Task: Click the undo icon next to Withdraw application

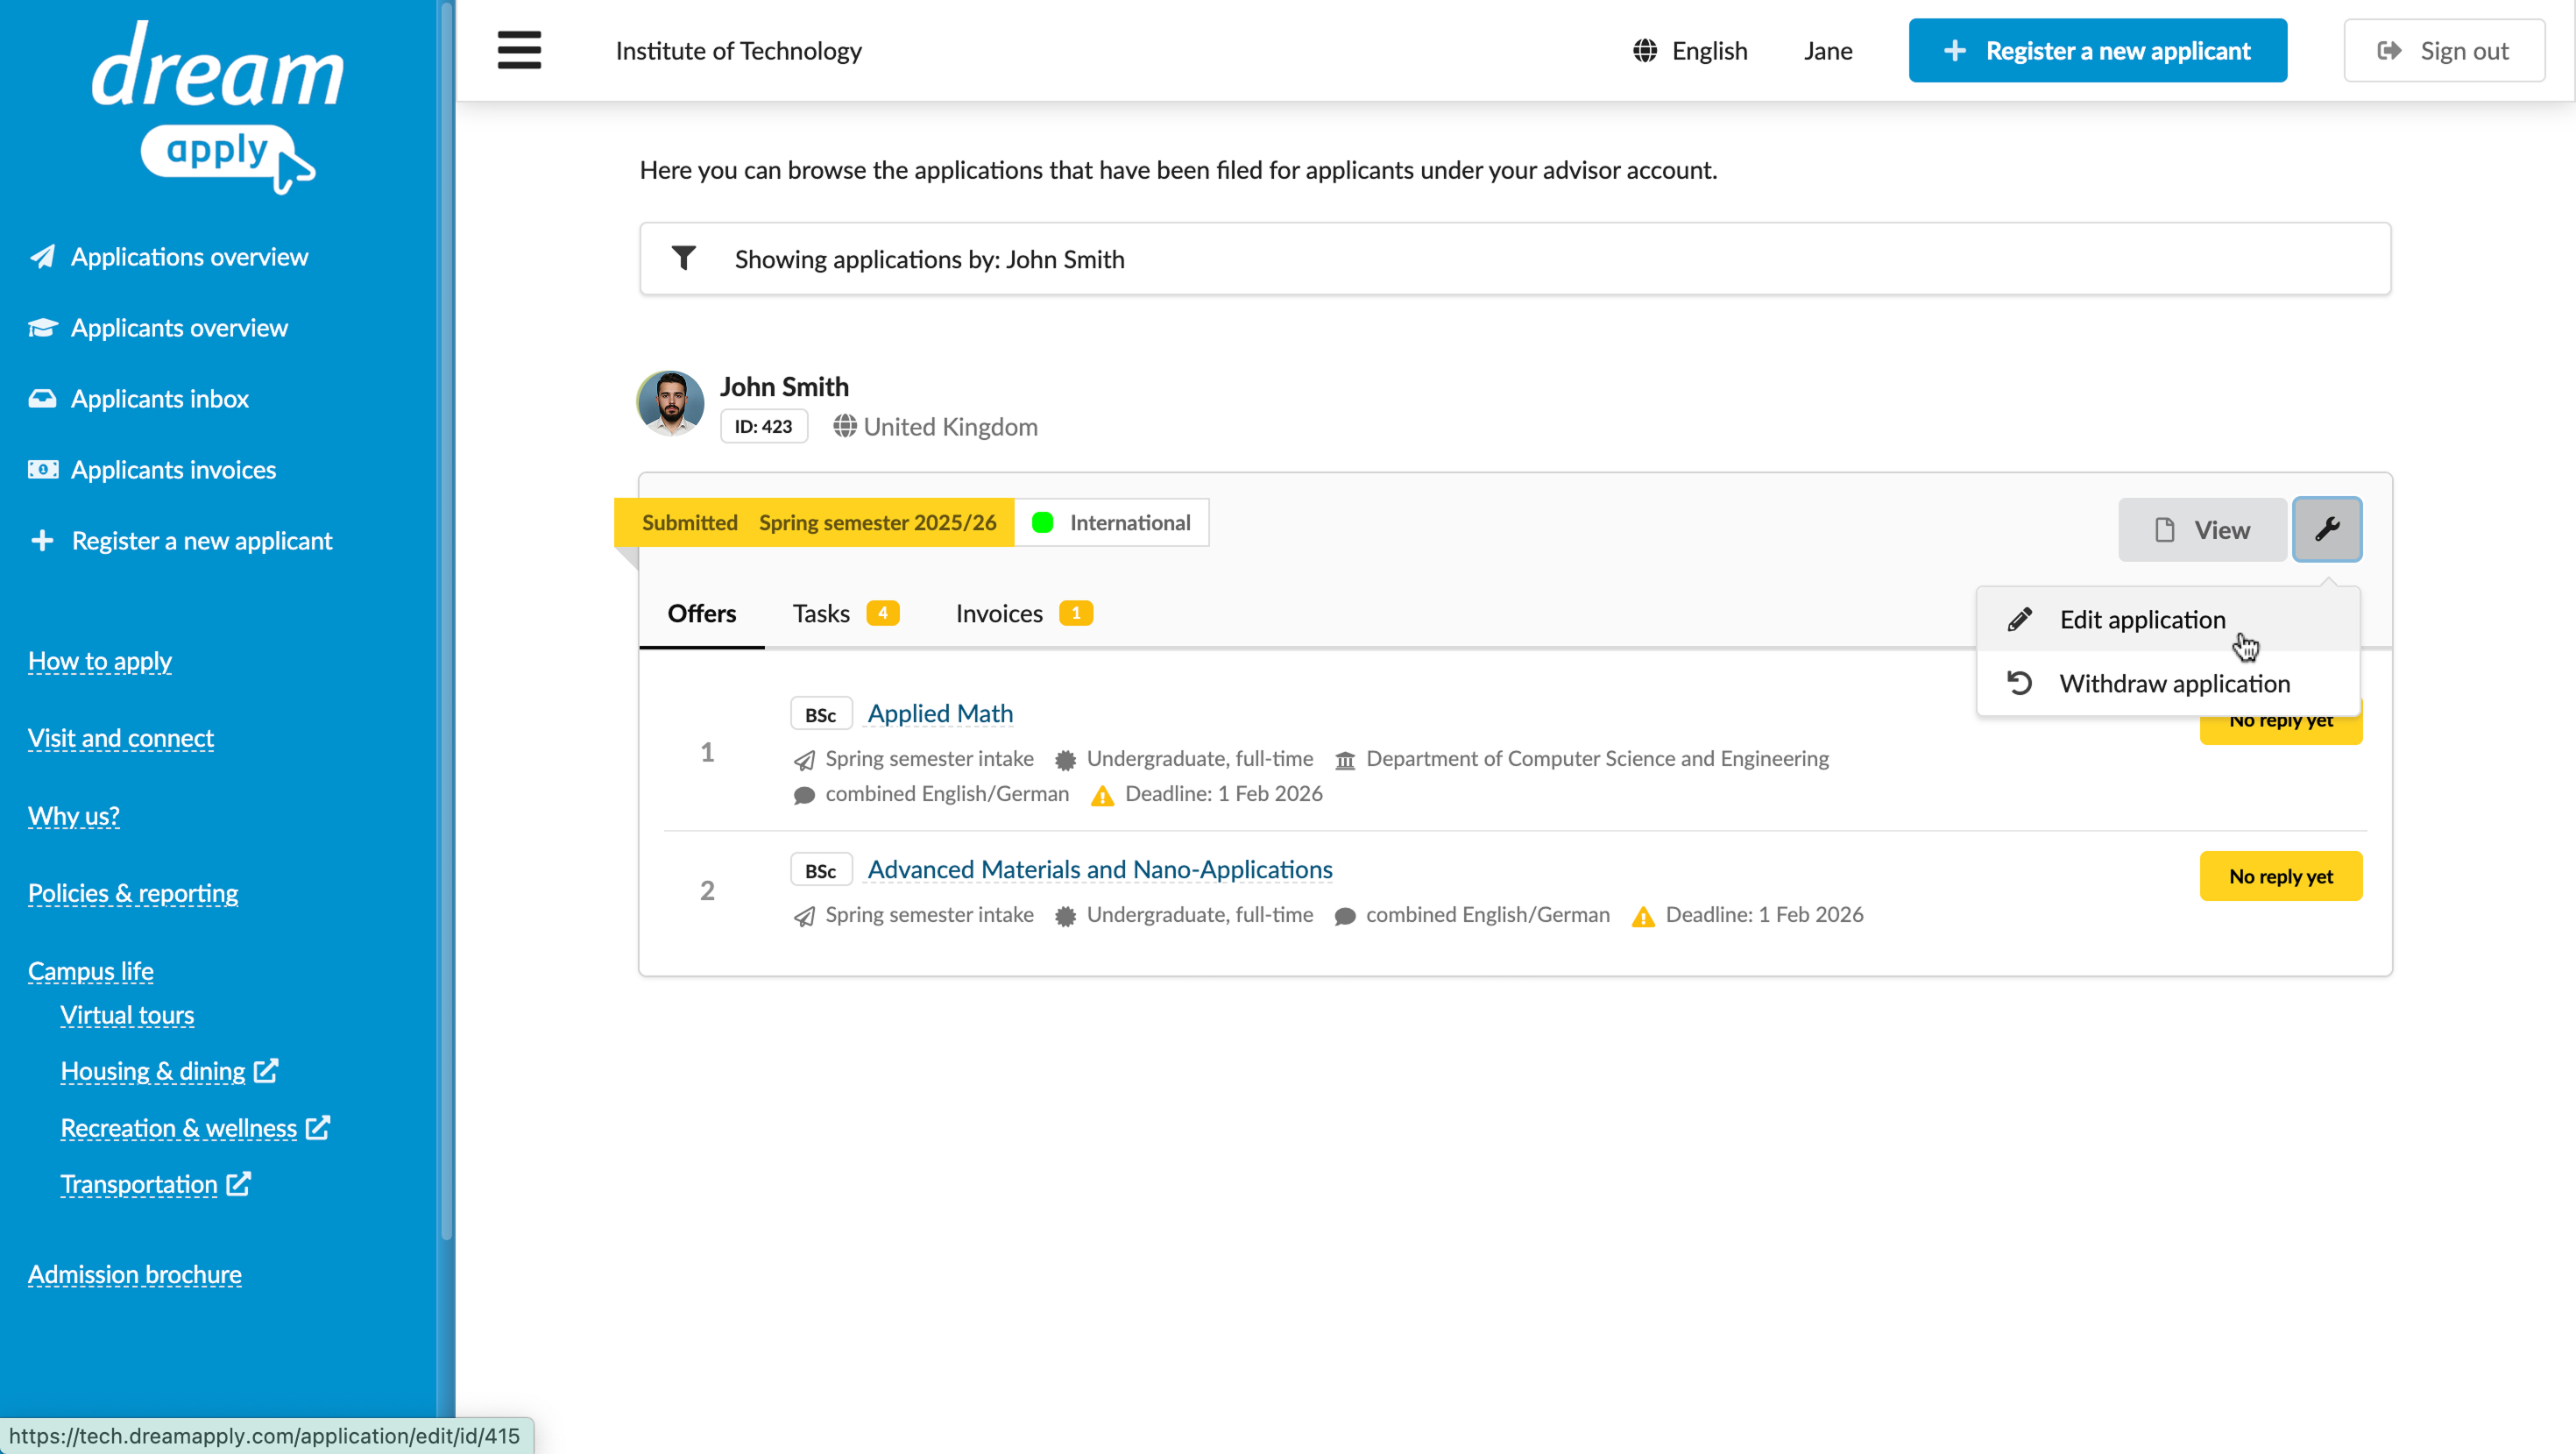Action: [x=2019, y=683]
